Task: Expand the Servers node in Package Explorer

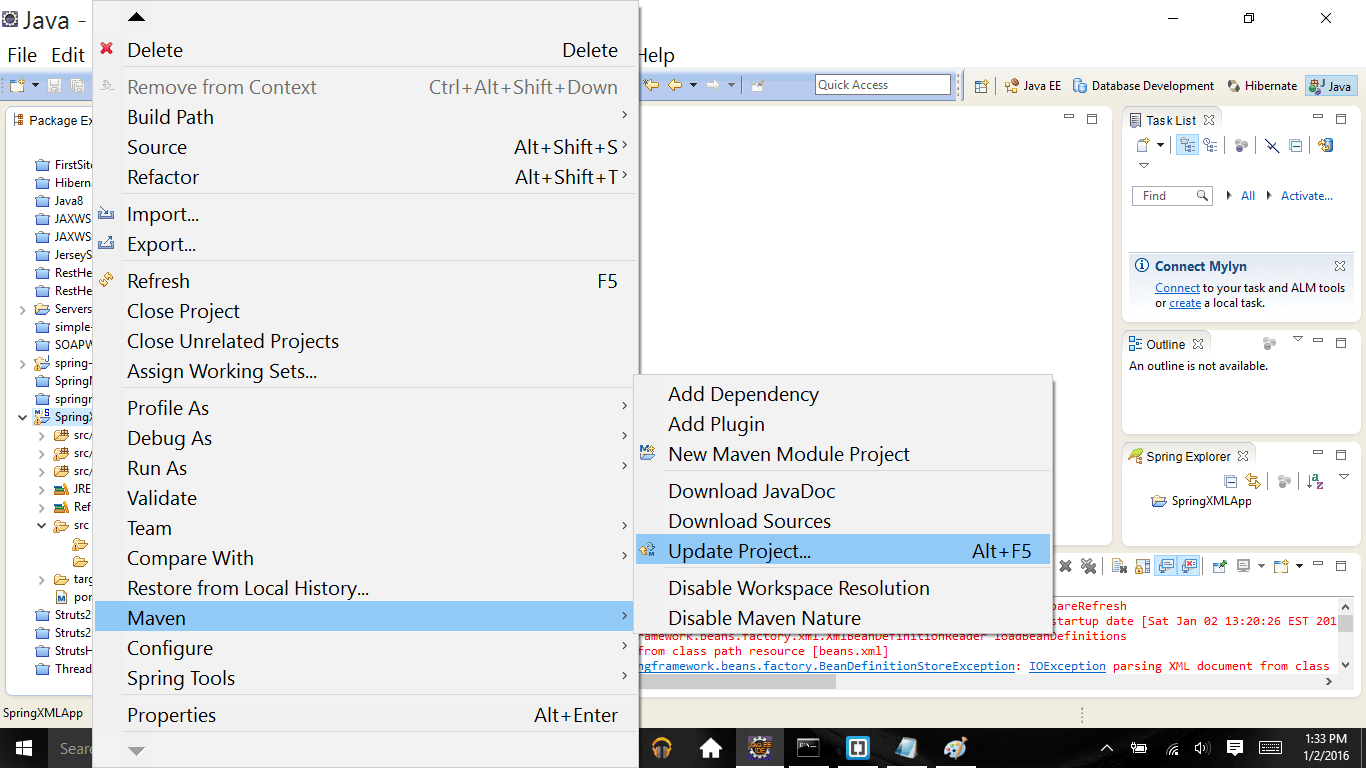Action: point(21,308)
